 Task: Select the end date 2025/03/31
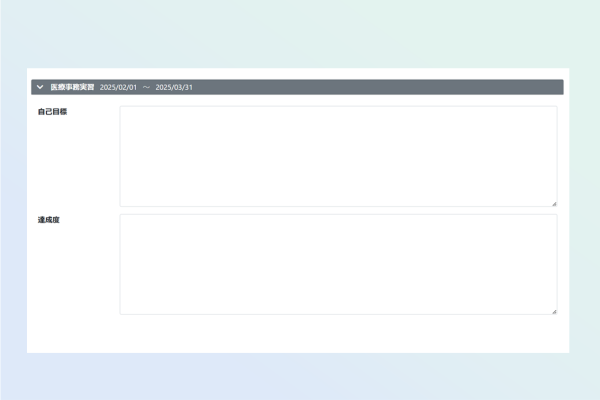(x=174, y=87)
